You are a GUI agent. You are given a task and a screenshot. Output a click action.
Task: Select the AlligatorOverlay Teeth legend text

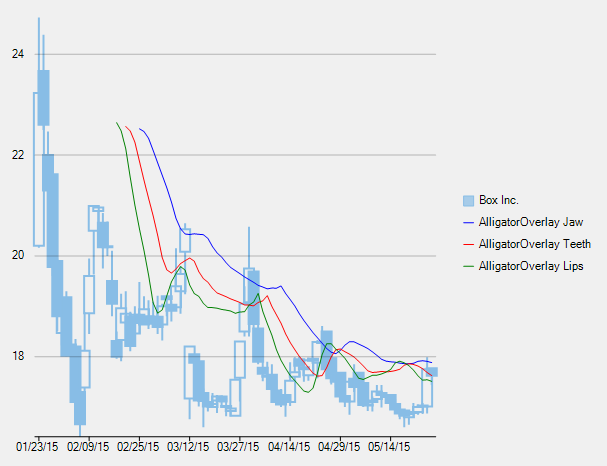tap(535, 244)
